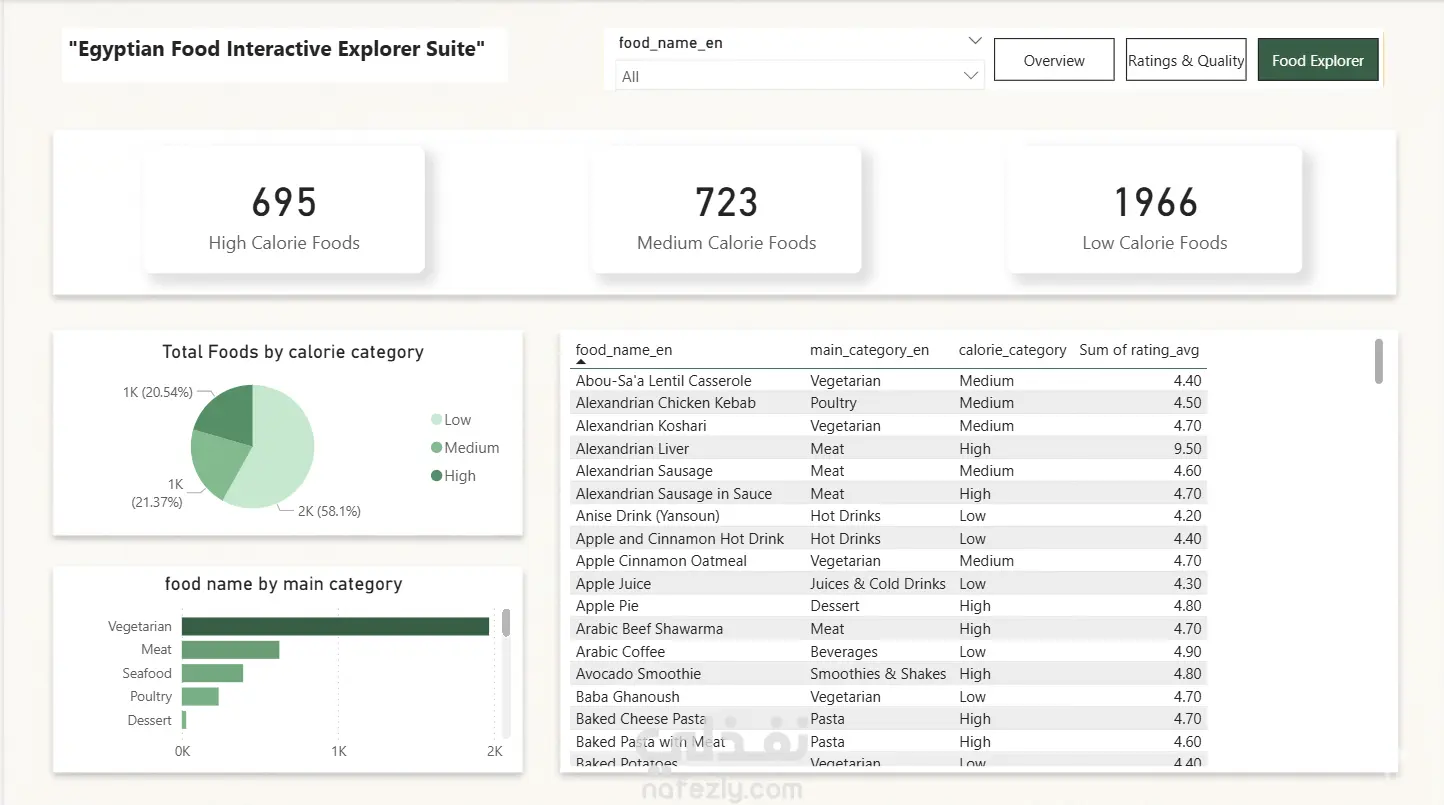Screen dimensions: 1444x805
Task: Sort by the calorie_category column header
Action: (1012, 350)
